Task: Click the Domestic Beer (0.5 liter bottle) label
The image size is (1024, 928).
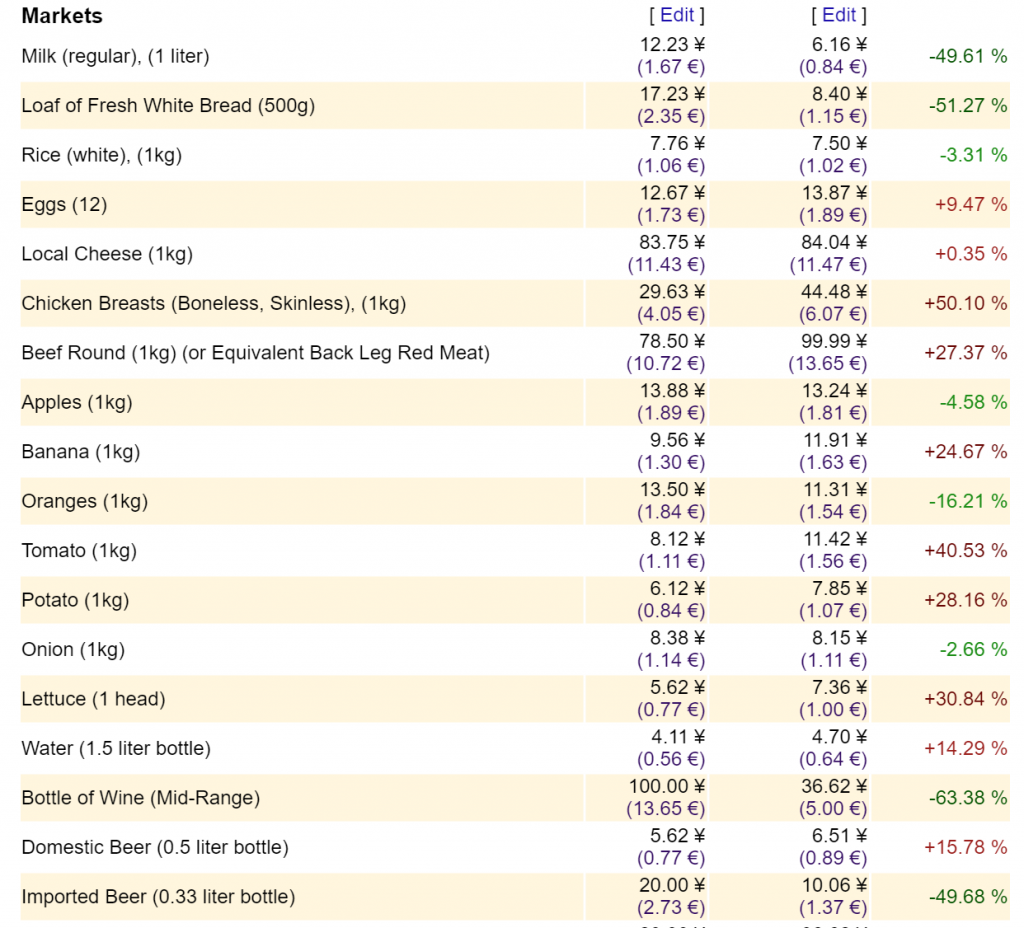Action: pyautogui.click(x=155, y=847)
